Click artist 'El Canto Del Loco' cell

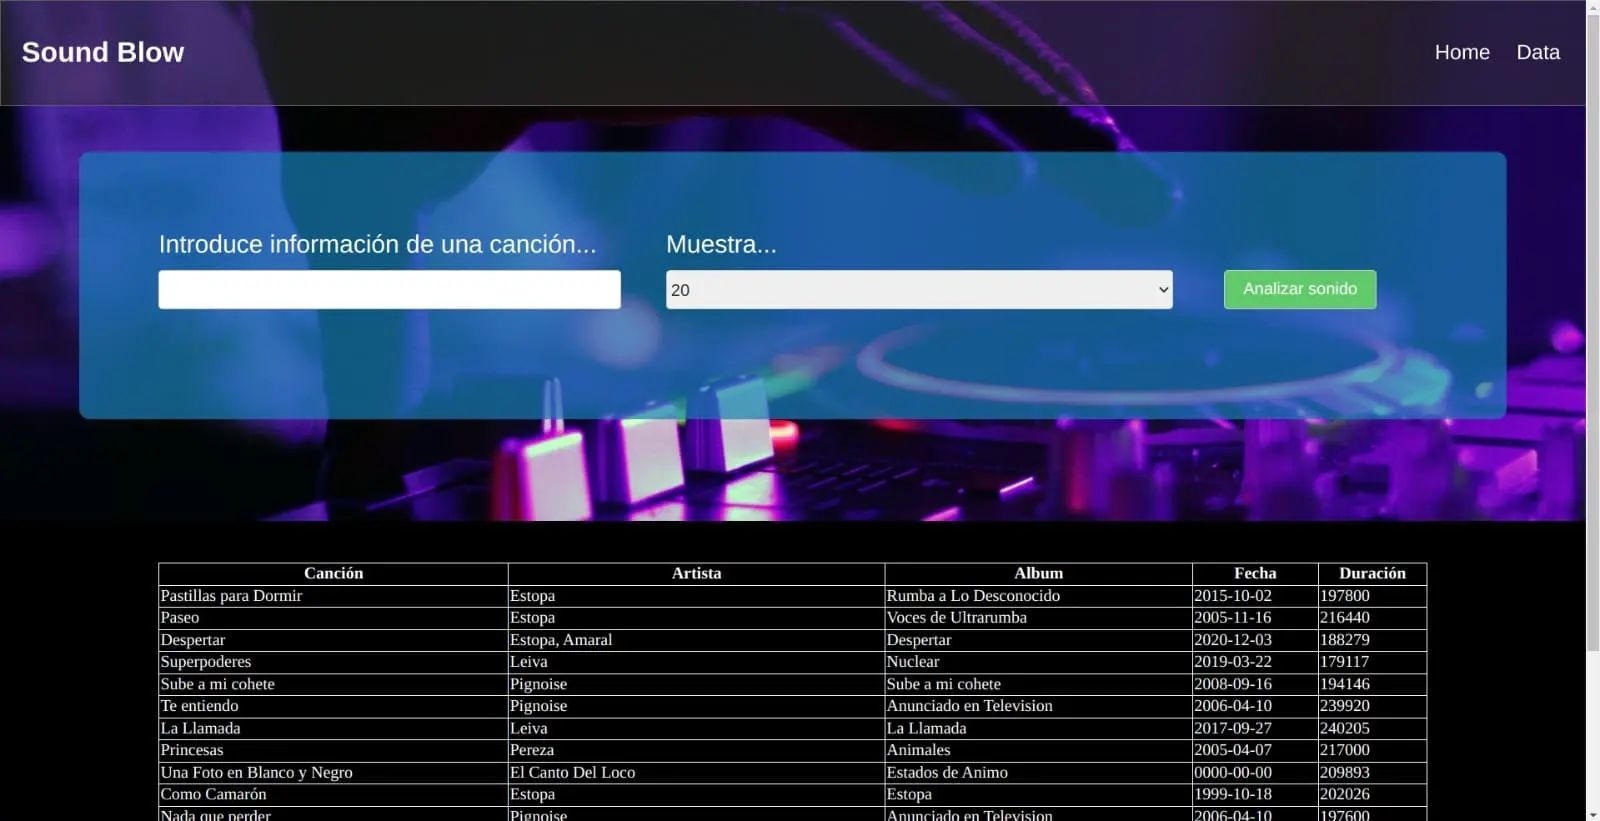click(696, 772)
